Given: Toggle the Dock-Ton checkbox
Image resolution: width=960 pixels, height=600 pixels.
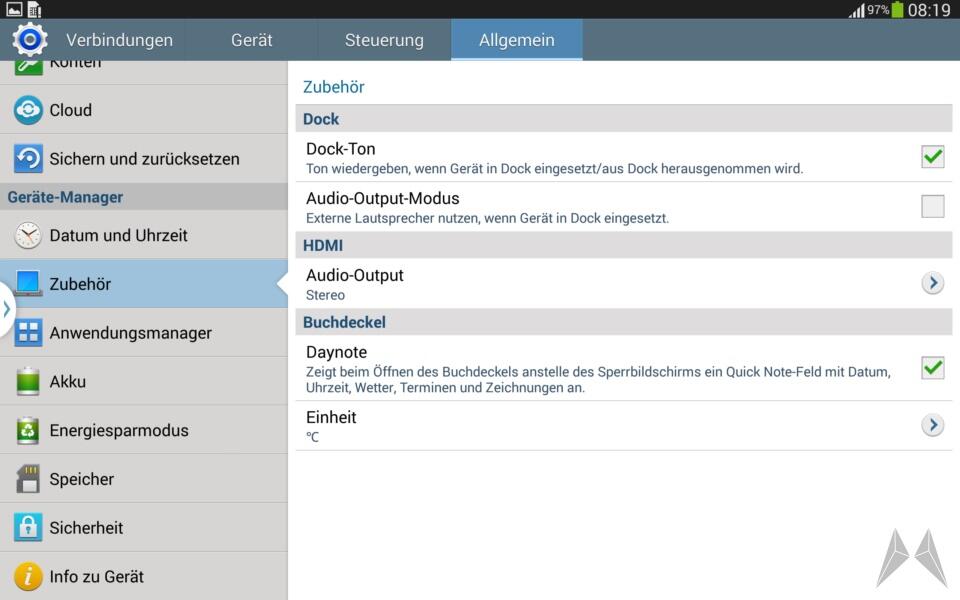Looking at the screenshot, I should (932, 157).
